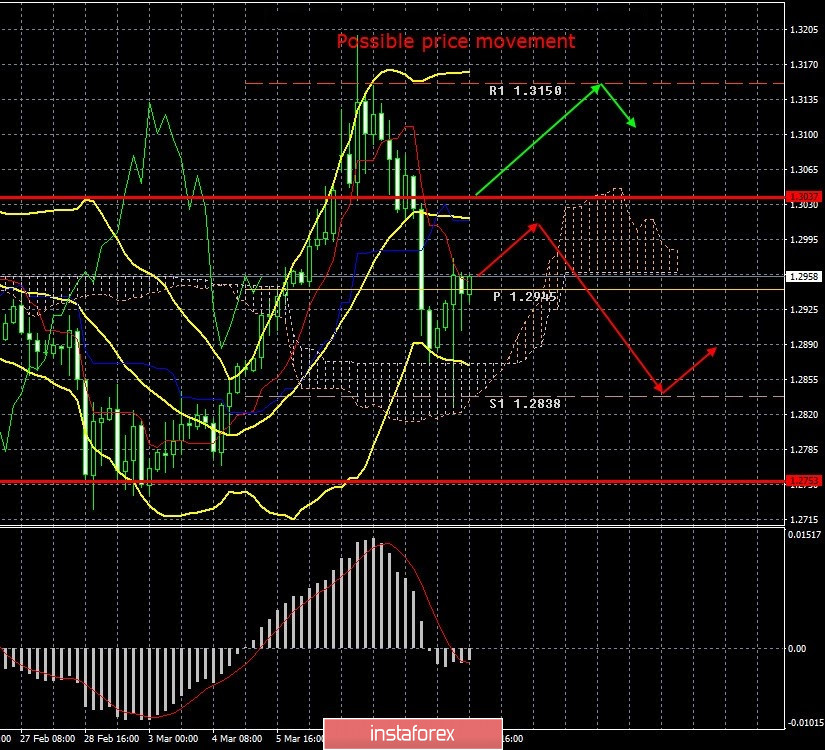Click the 1.3170 price axis label

tap(804, 65)
